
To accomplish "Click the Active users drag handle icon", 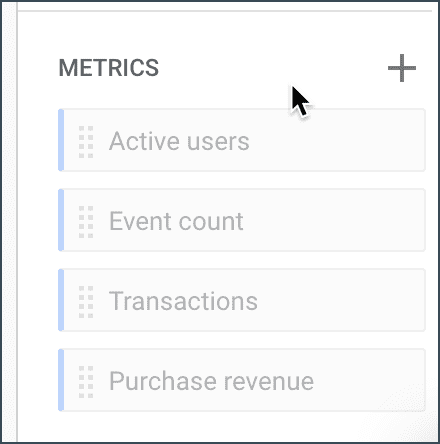I will (x=86, y=142).
